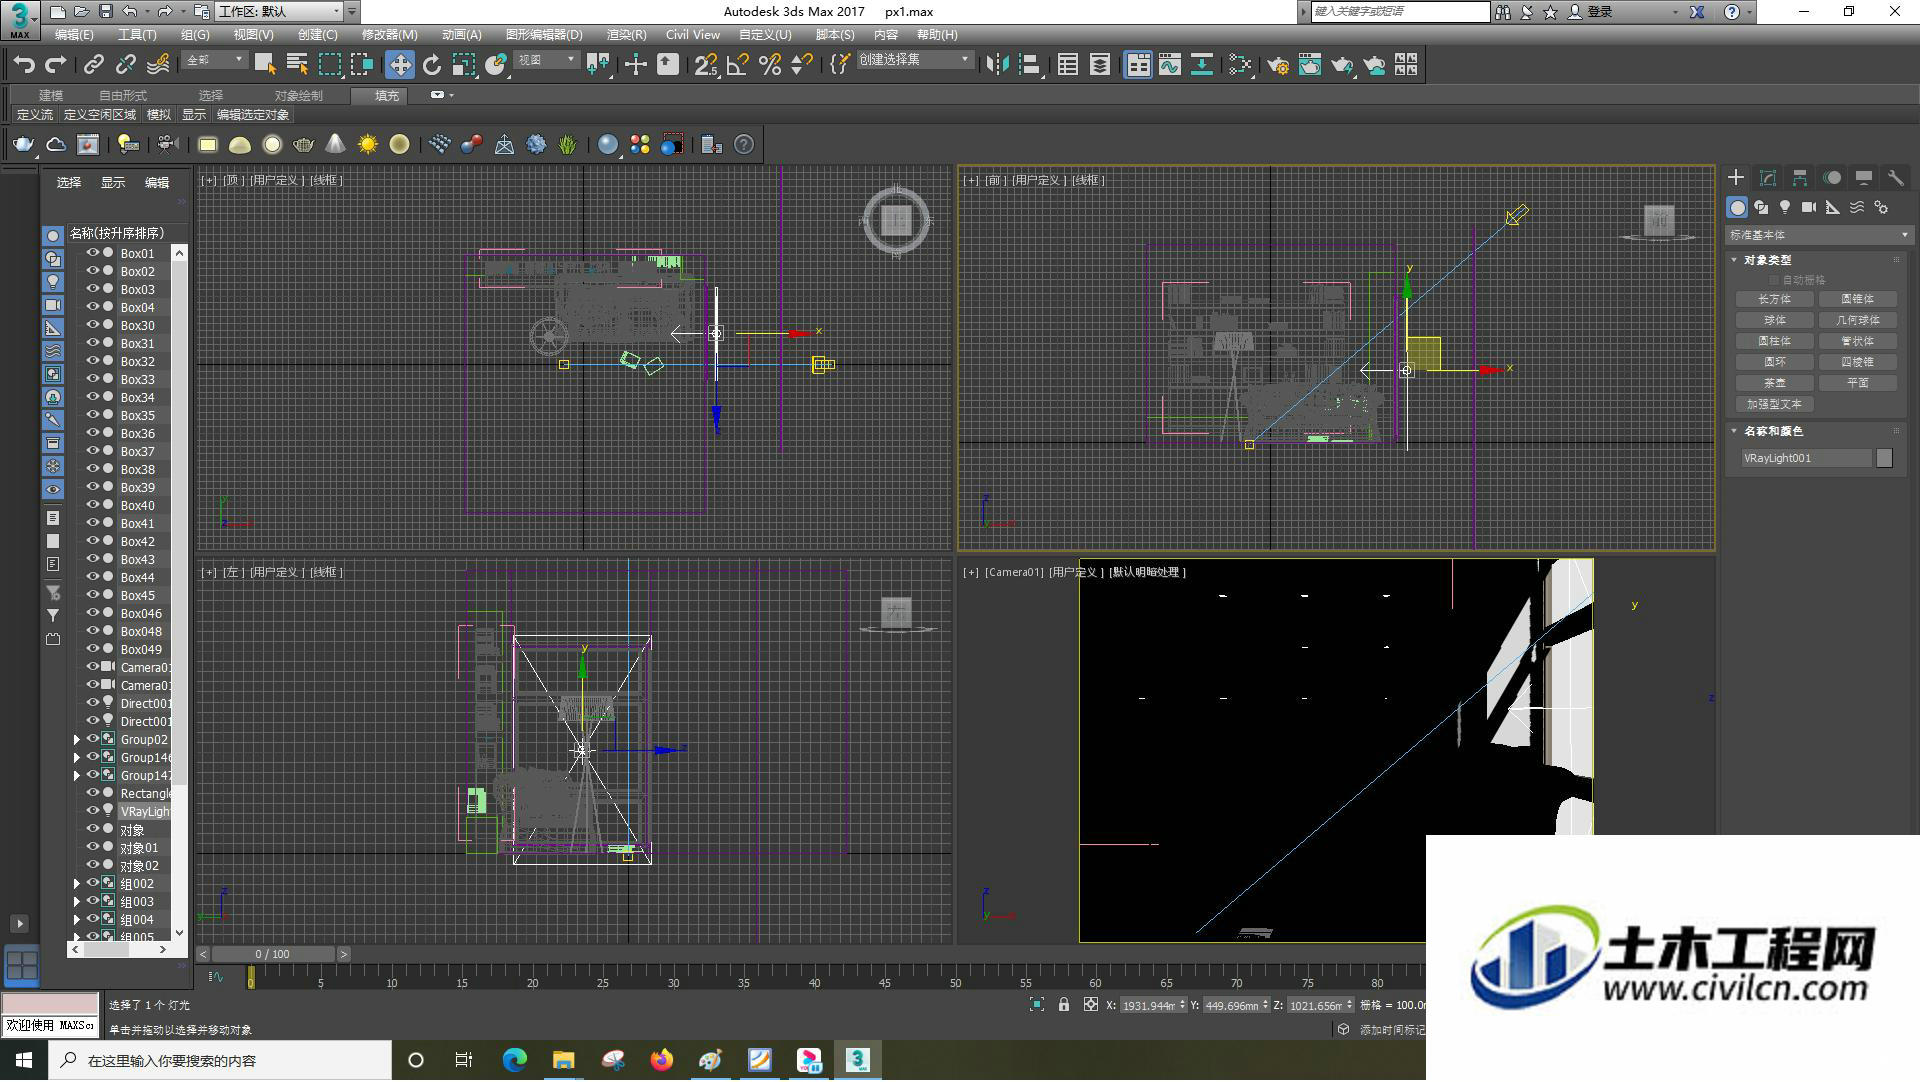Open the Utilities wrench panel icon

pyautogui.click(x=1895, y=178)
